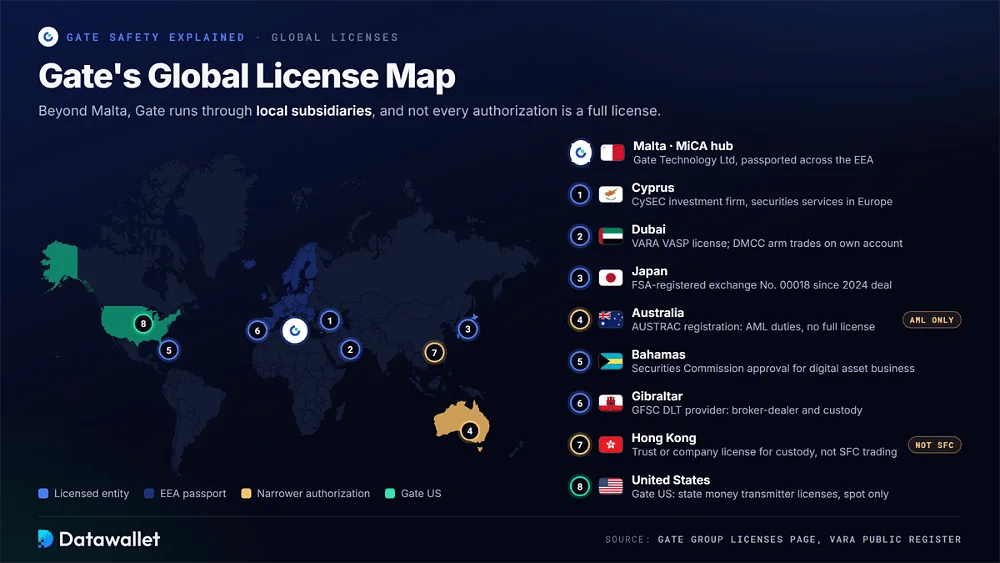Click the Japan flag icon
1000x563 pixels.
(610, 278)
